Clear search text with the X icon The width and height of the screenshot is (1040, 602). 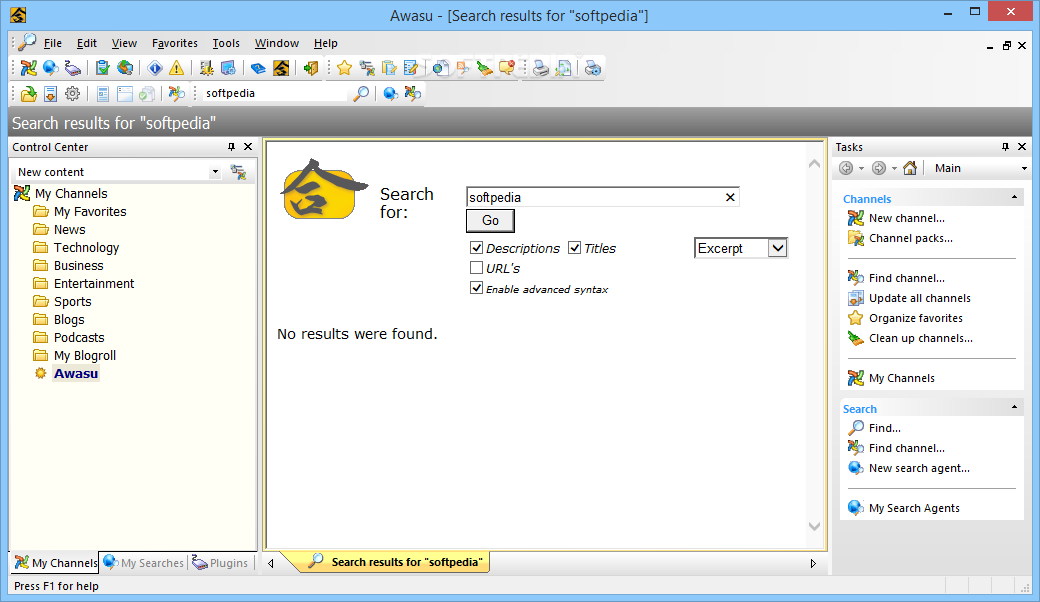click(730, 197)
